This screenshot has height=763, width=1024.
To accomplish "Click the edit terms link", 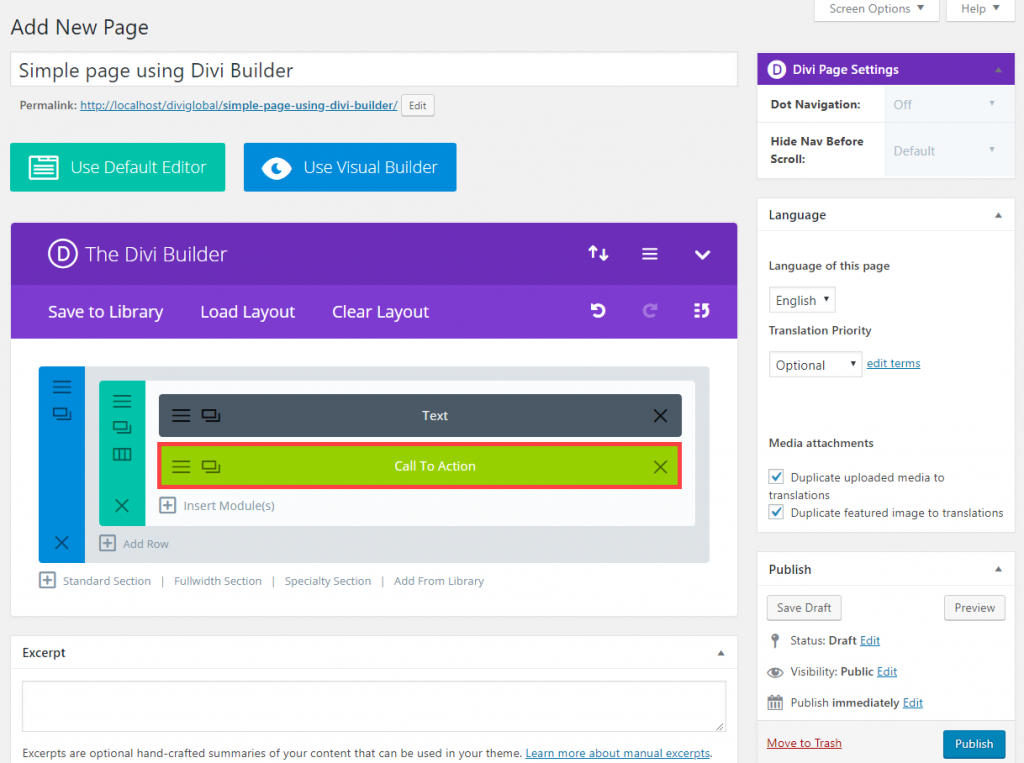I will [893, 363].
